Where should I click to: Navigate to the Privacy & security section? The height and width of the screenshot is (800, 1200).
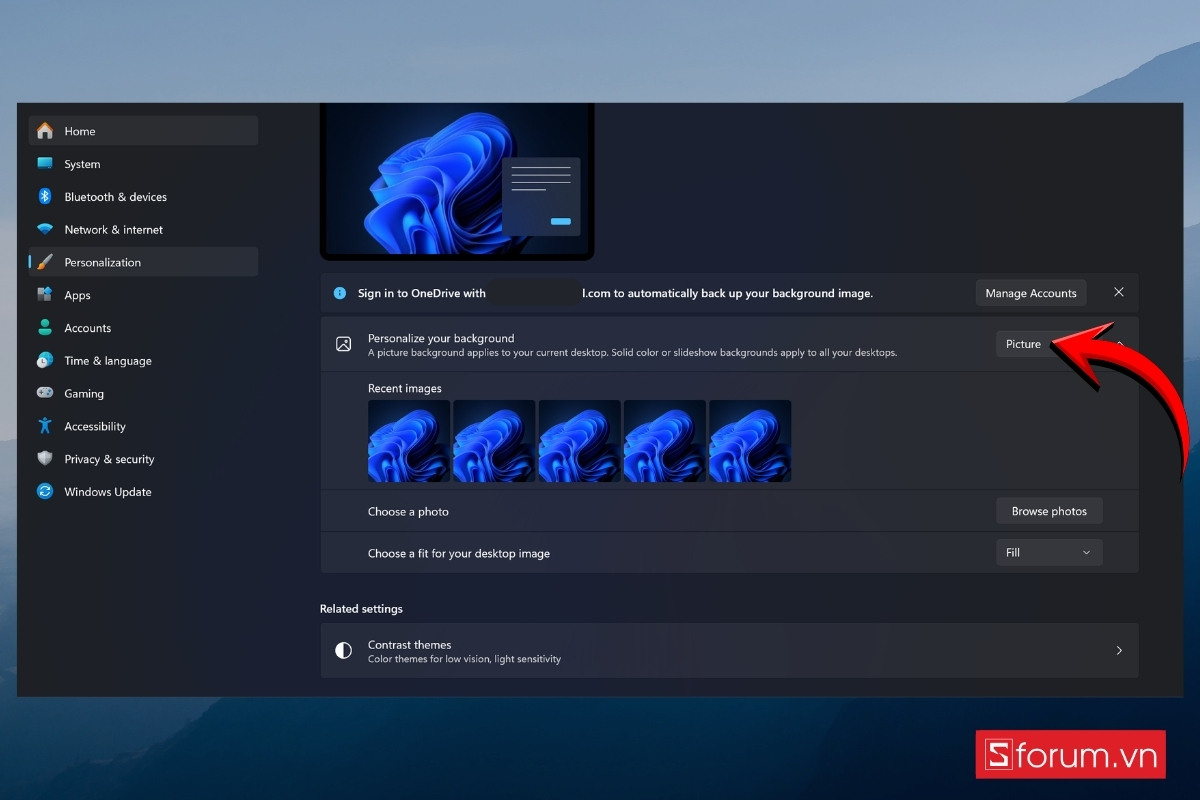point(108,459)
